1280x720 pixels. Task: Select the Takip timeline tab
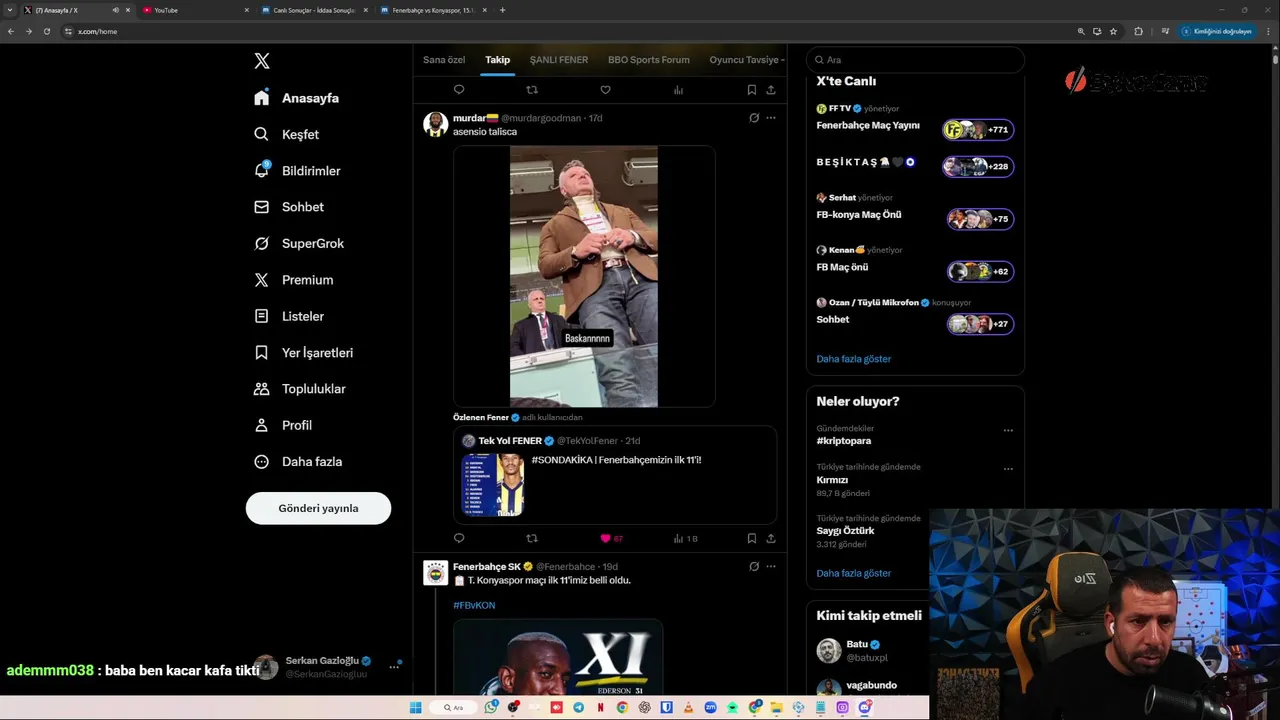498,60
